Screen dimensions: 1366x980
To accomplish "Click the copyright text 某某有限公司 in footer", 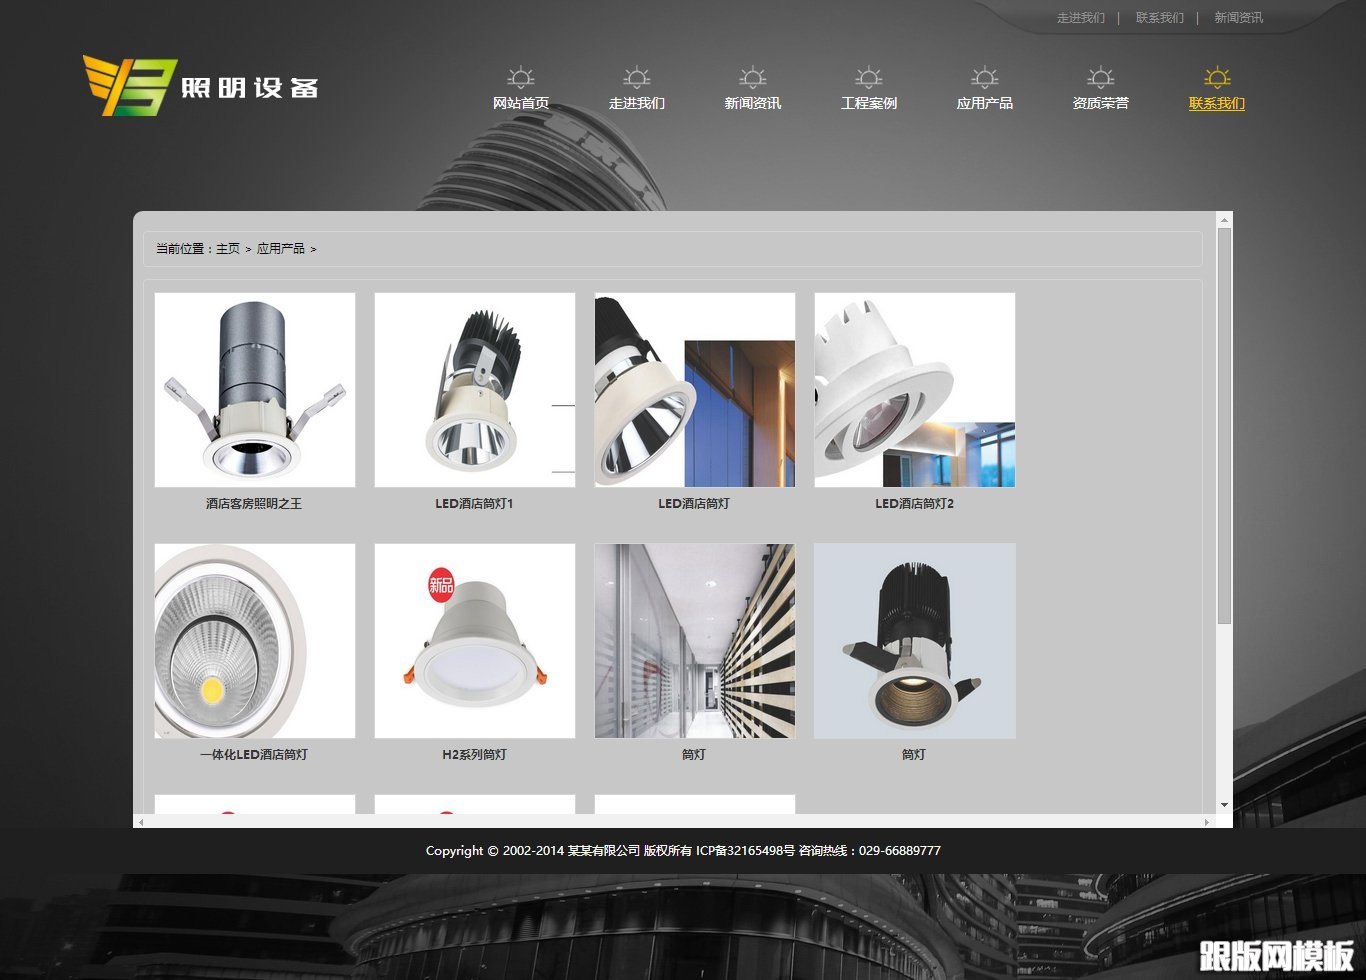I will click(x=604, y=851).
